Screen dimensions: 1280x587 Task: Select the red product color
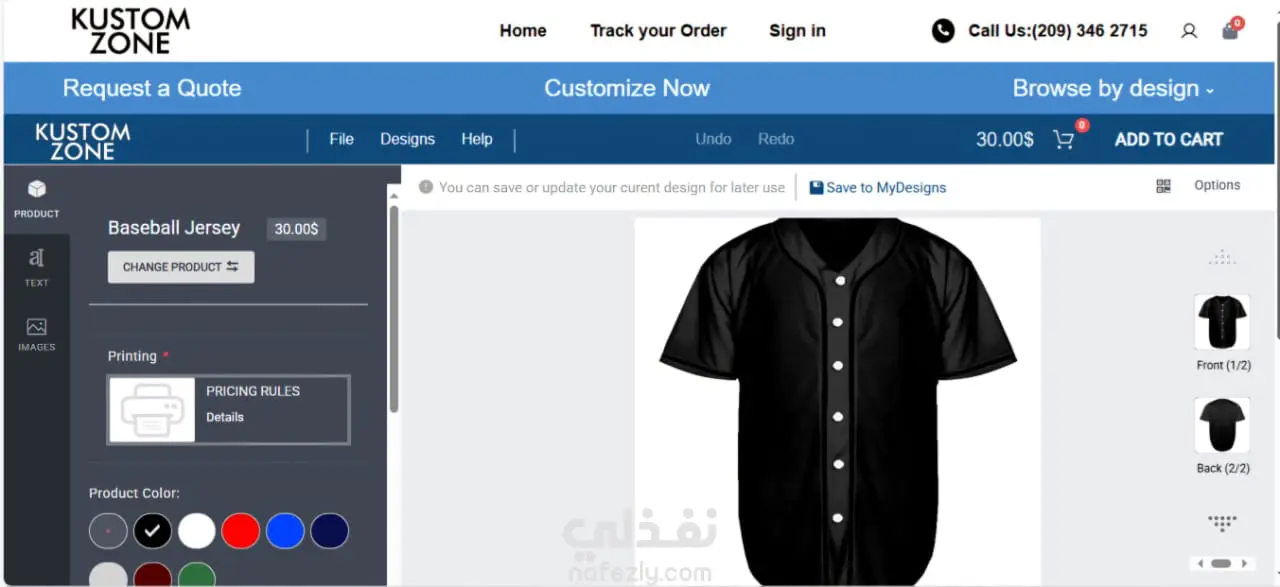click(x=241, y=531)
